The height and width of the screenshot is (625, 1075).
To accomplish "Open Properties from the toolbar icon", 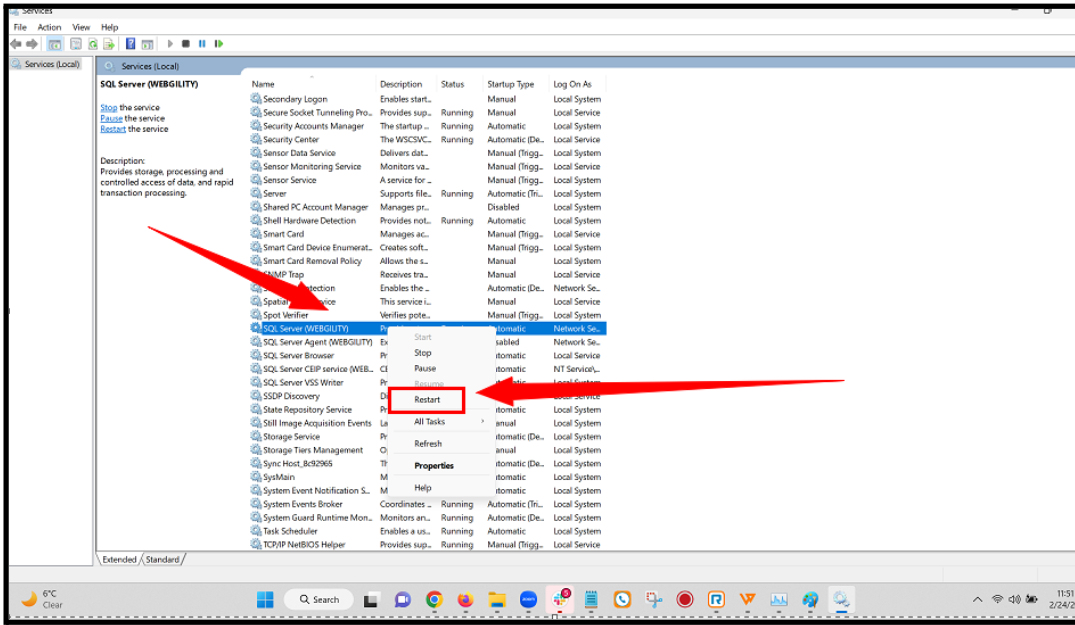I will pos(76,44).
